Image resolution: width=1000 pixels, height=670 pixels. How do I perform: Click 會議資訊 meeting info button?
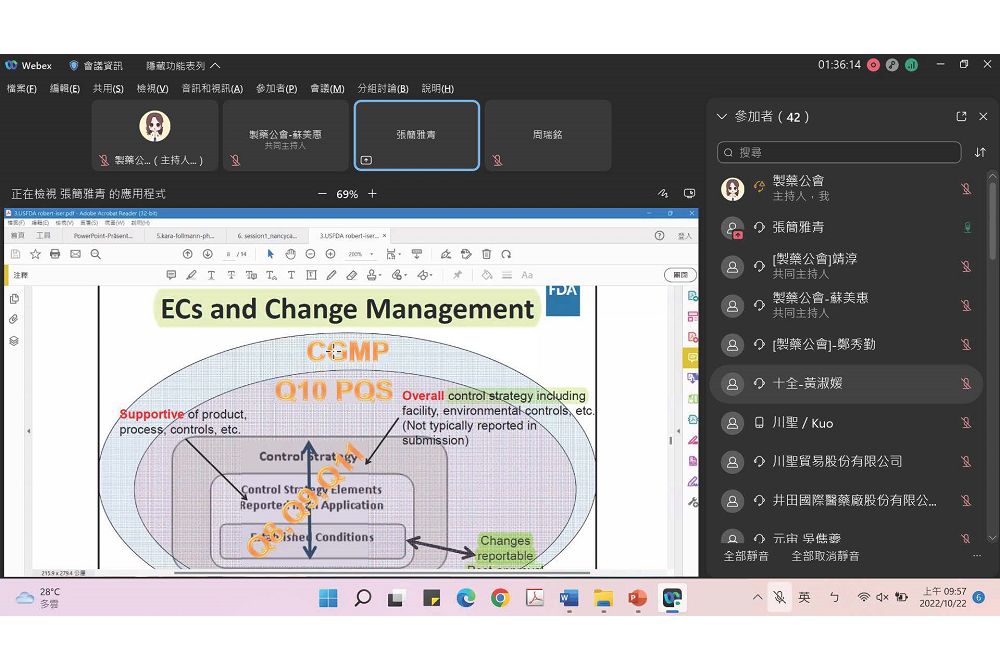(x=96, y=66)
